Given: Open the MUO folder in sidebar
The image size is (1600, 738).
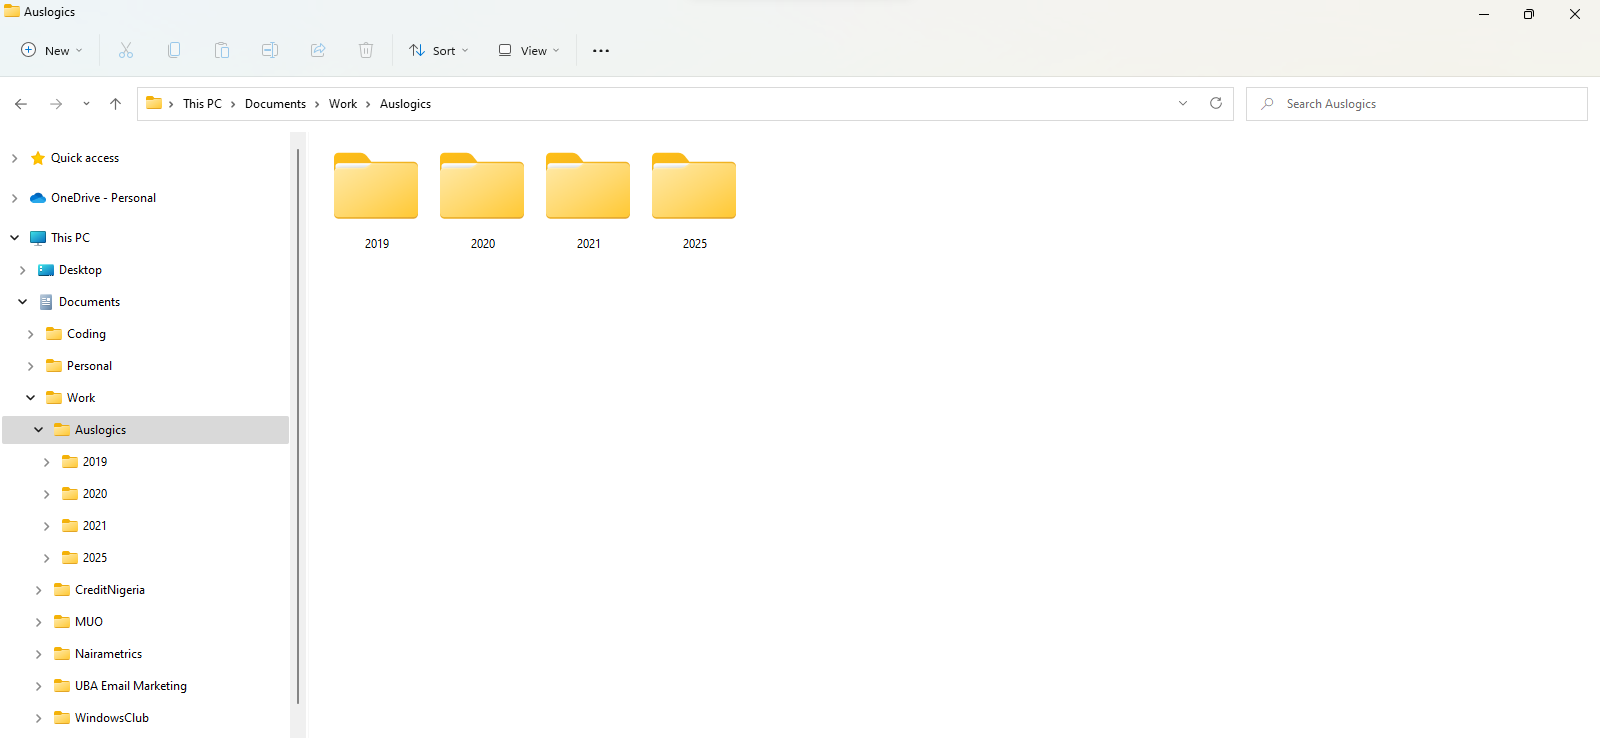Looking at the screenshot, I should coord(88,622).
